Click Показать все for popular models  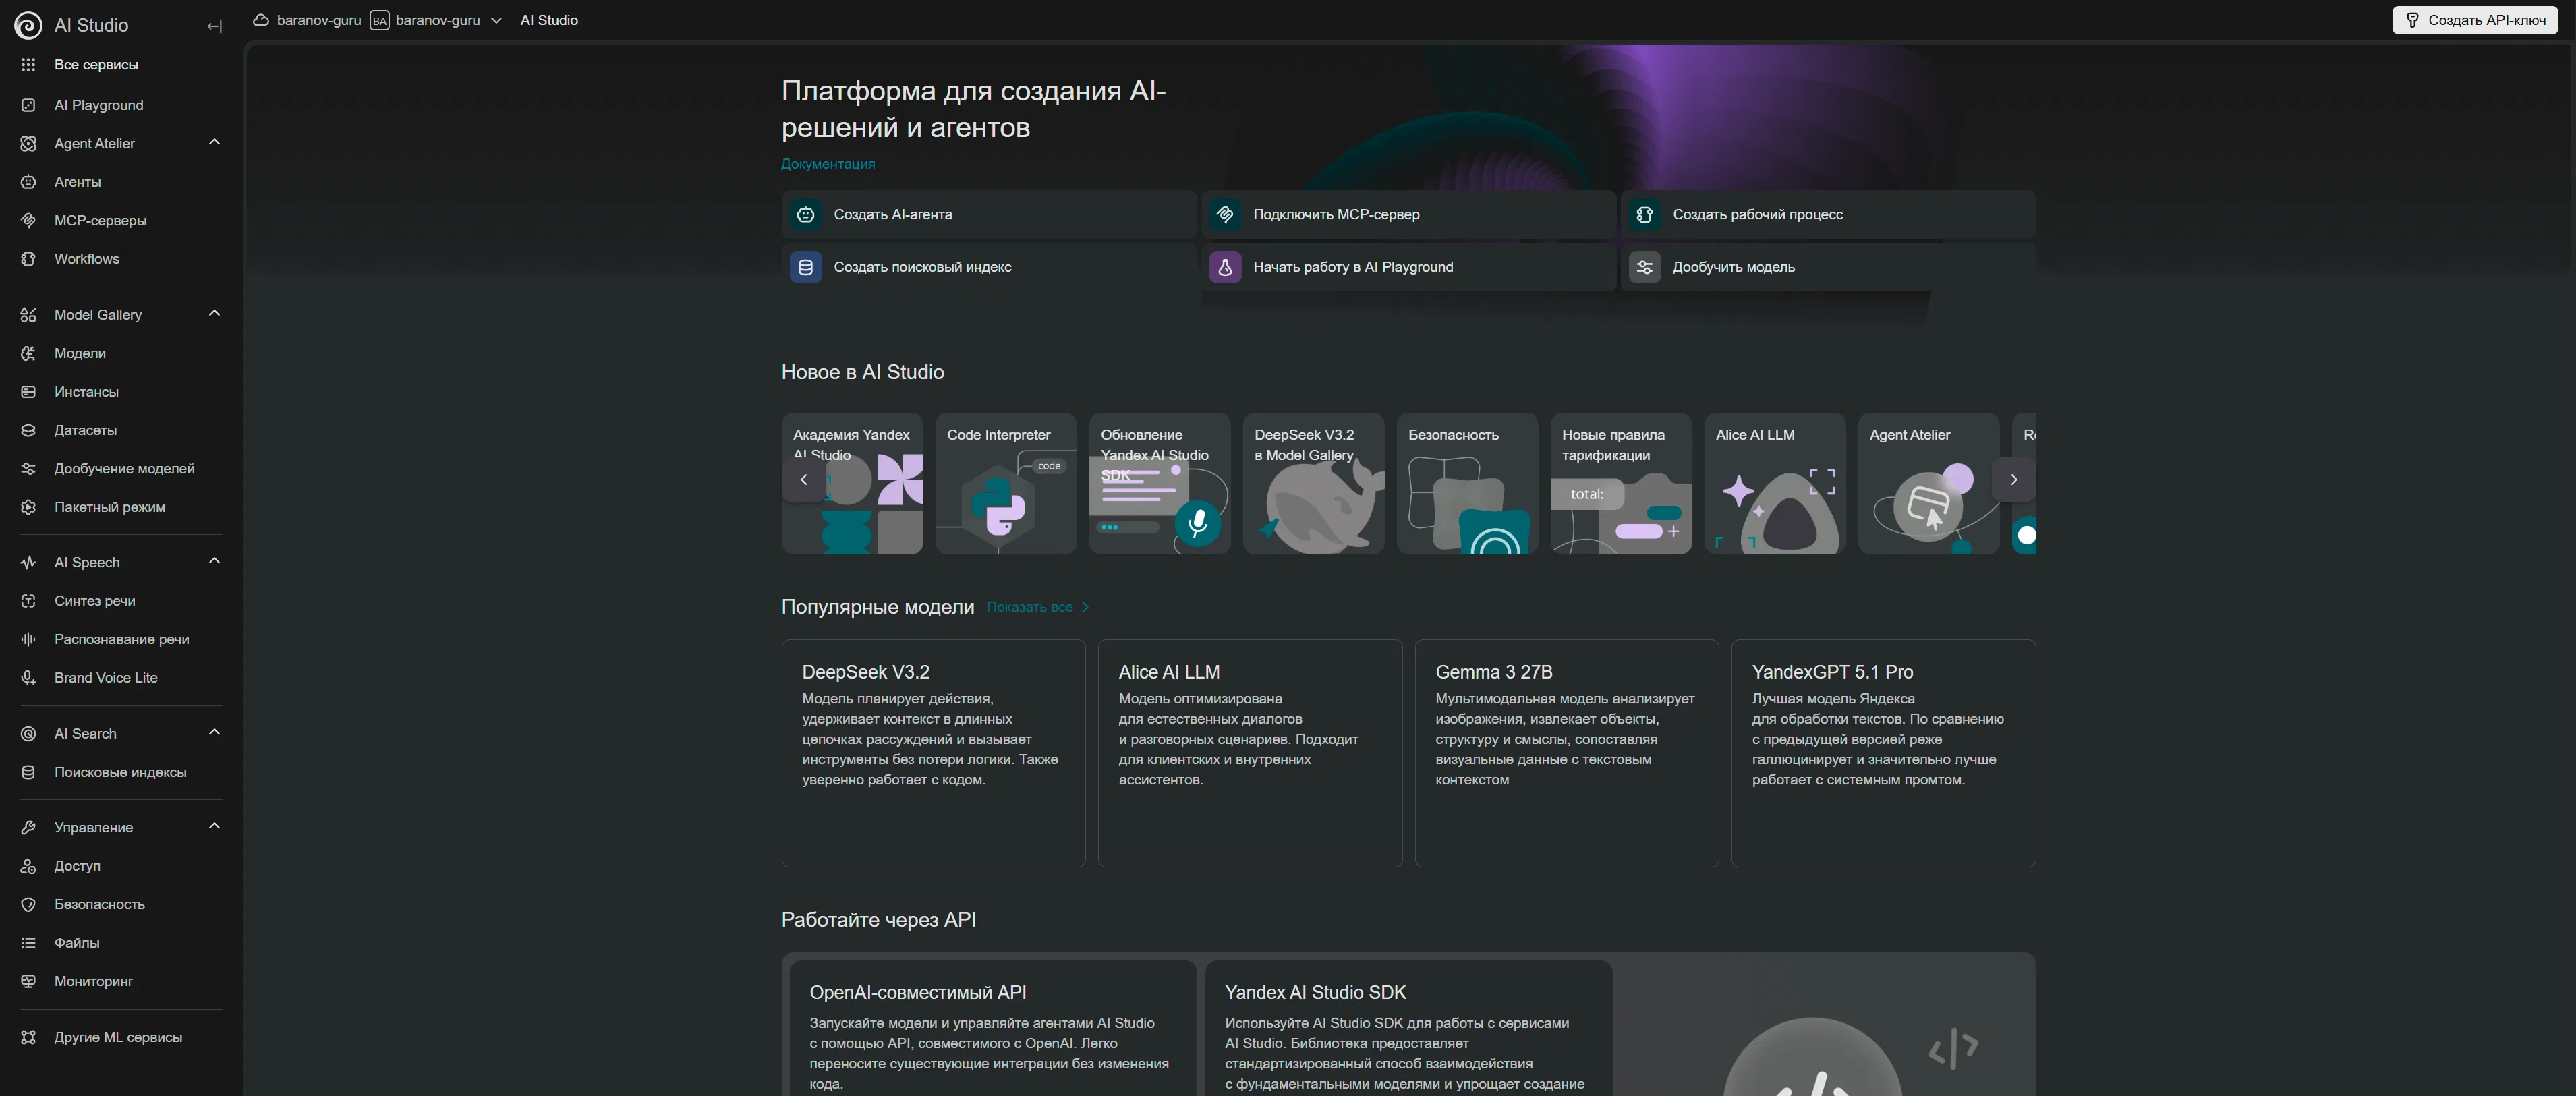pyautogui.click(x=1037, y=607)
